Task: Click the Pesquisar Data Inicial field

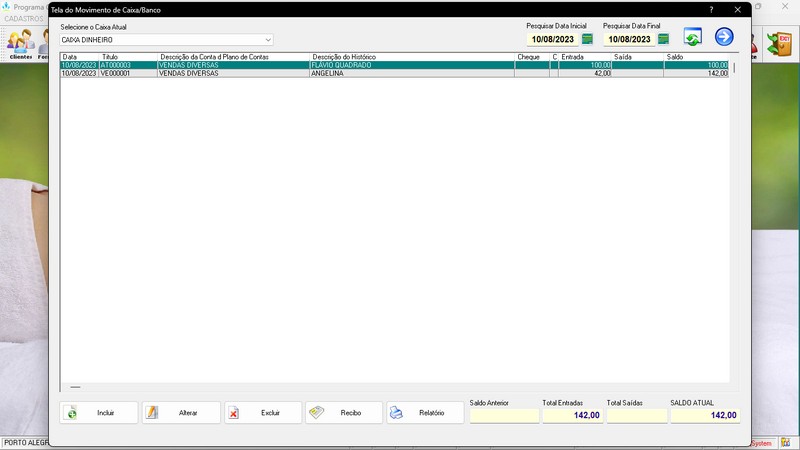Action: pos(553,39)
